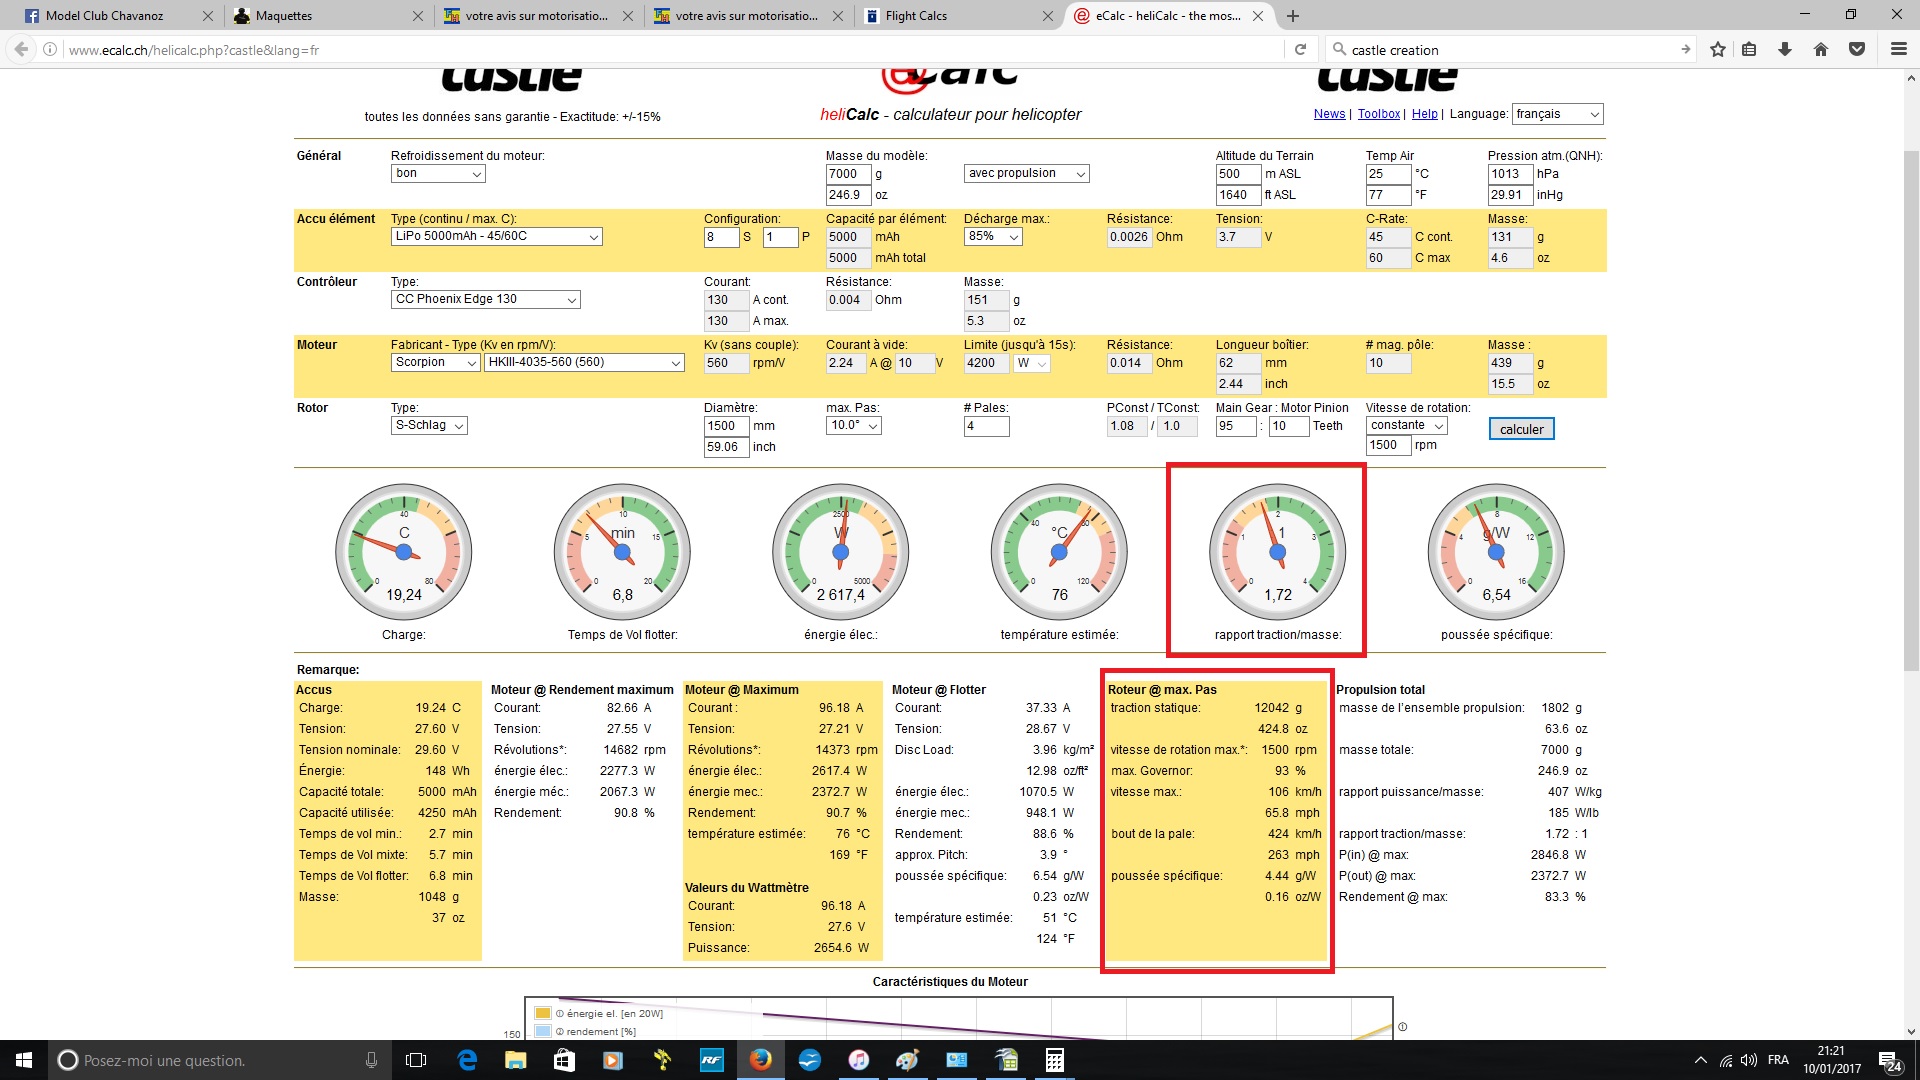Image resolution: width=1920 pixels, height=1080 pixels.
Task: Click the back navigation arrow
Action: [x=20, y=49]
